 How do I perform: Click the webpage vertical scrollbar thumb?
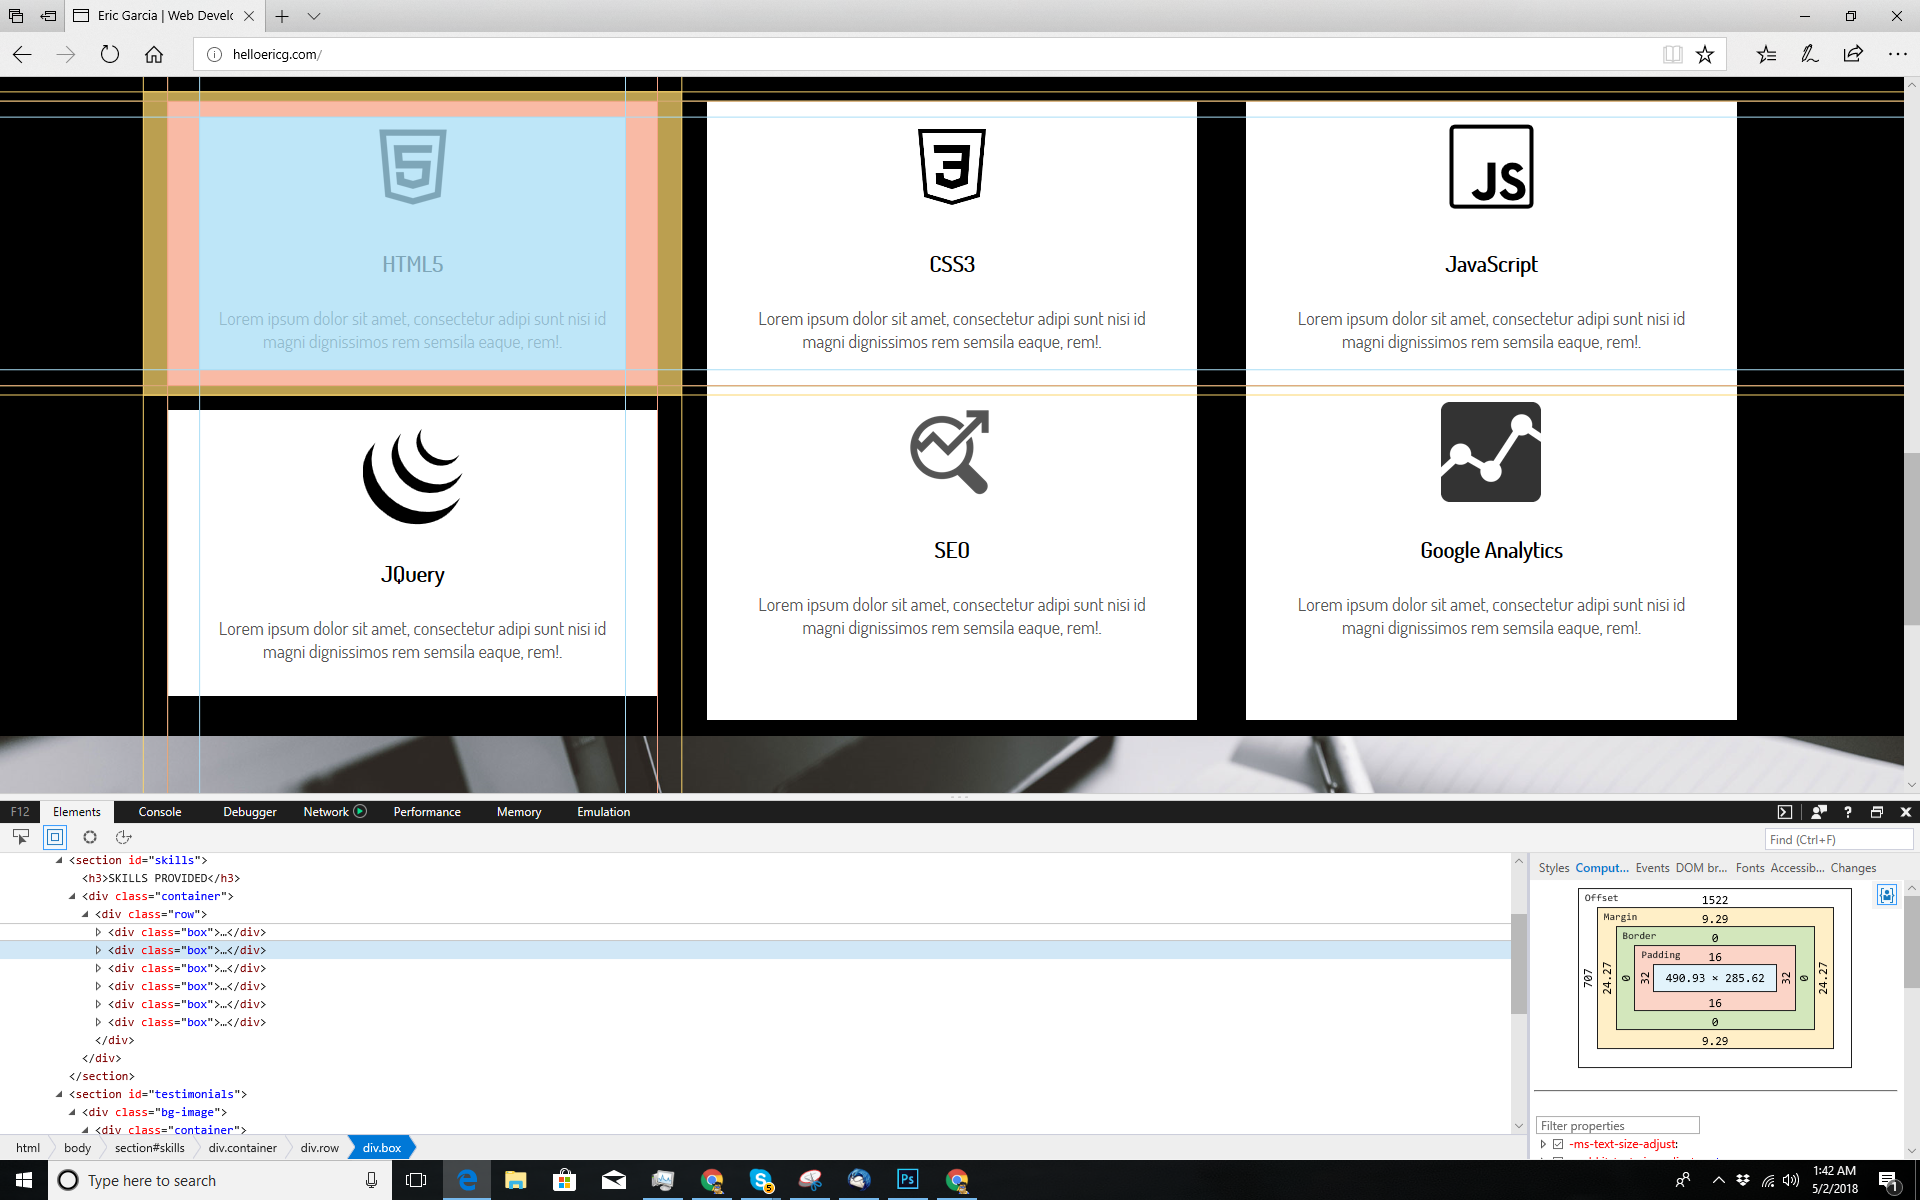pos(1911,538)
